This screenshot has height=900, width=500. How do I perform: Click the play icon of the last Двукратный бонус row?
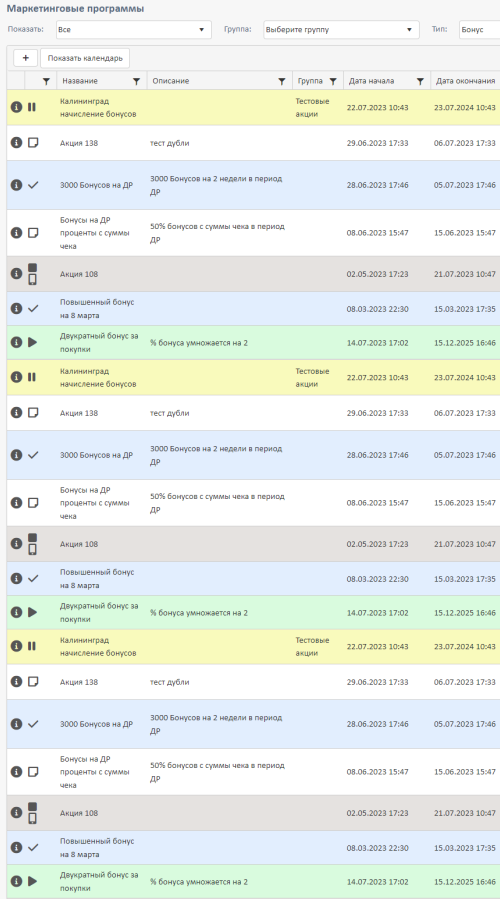click(x=32, y=881)
